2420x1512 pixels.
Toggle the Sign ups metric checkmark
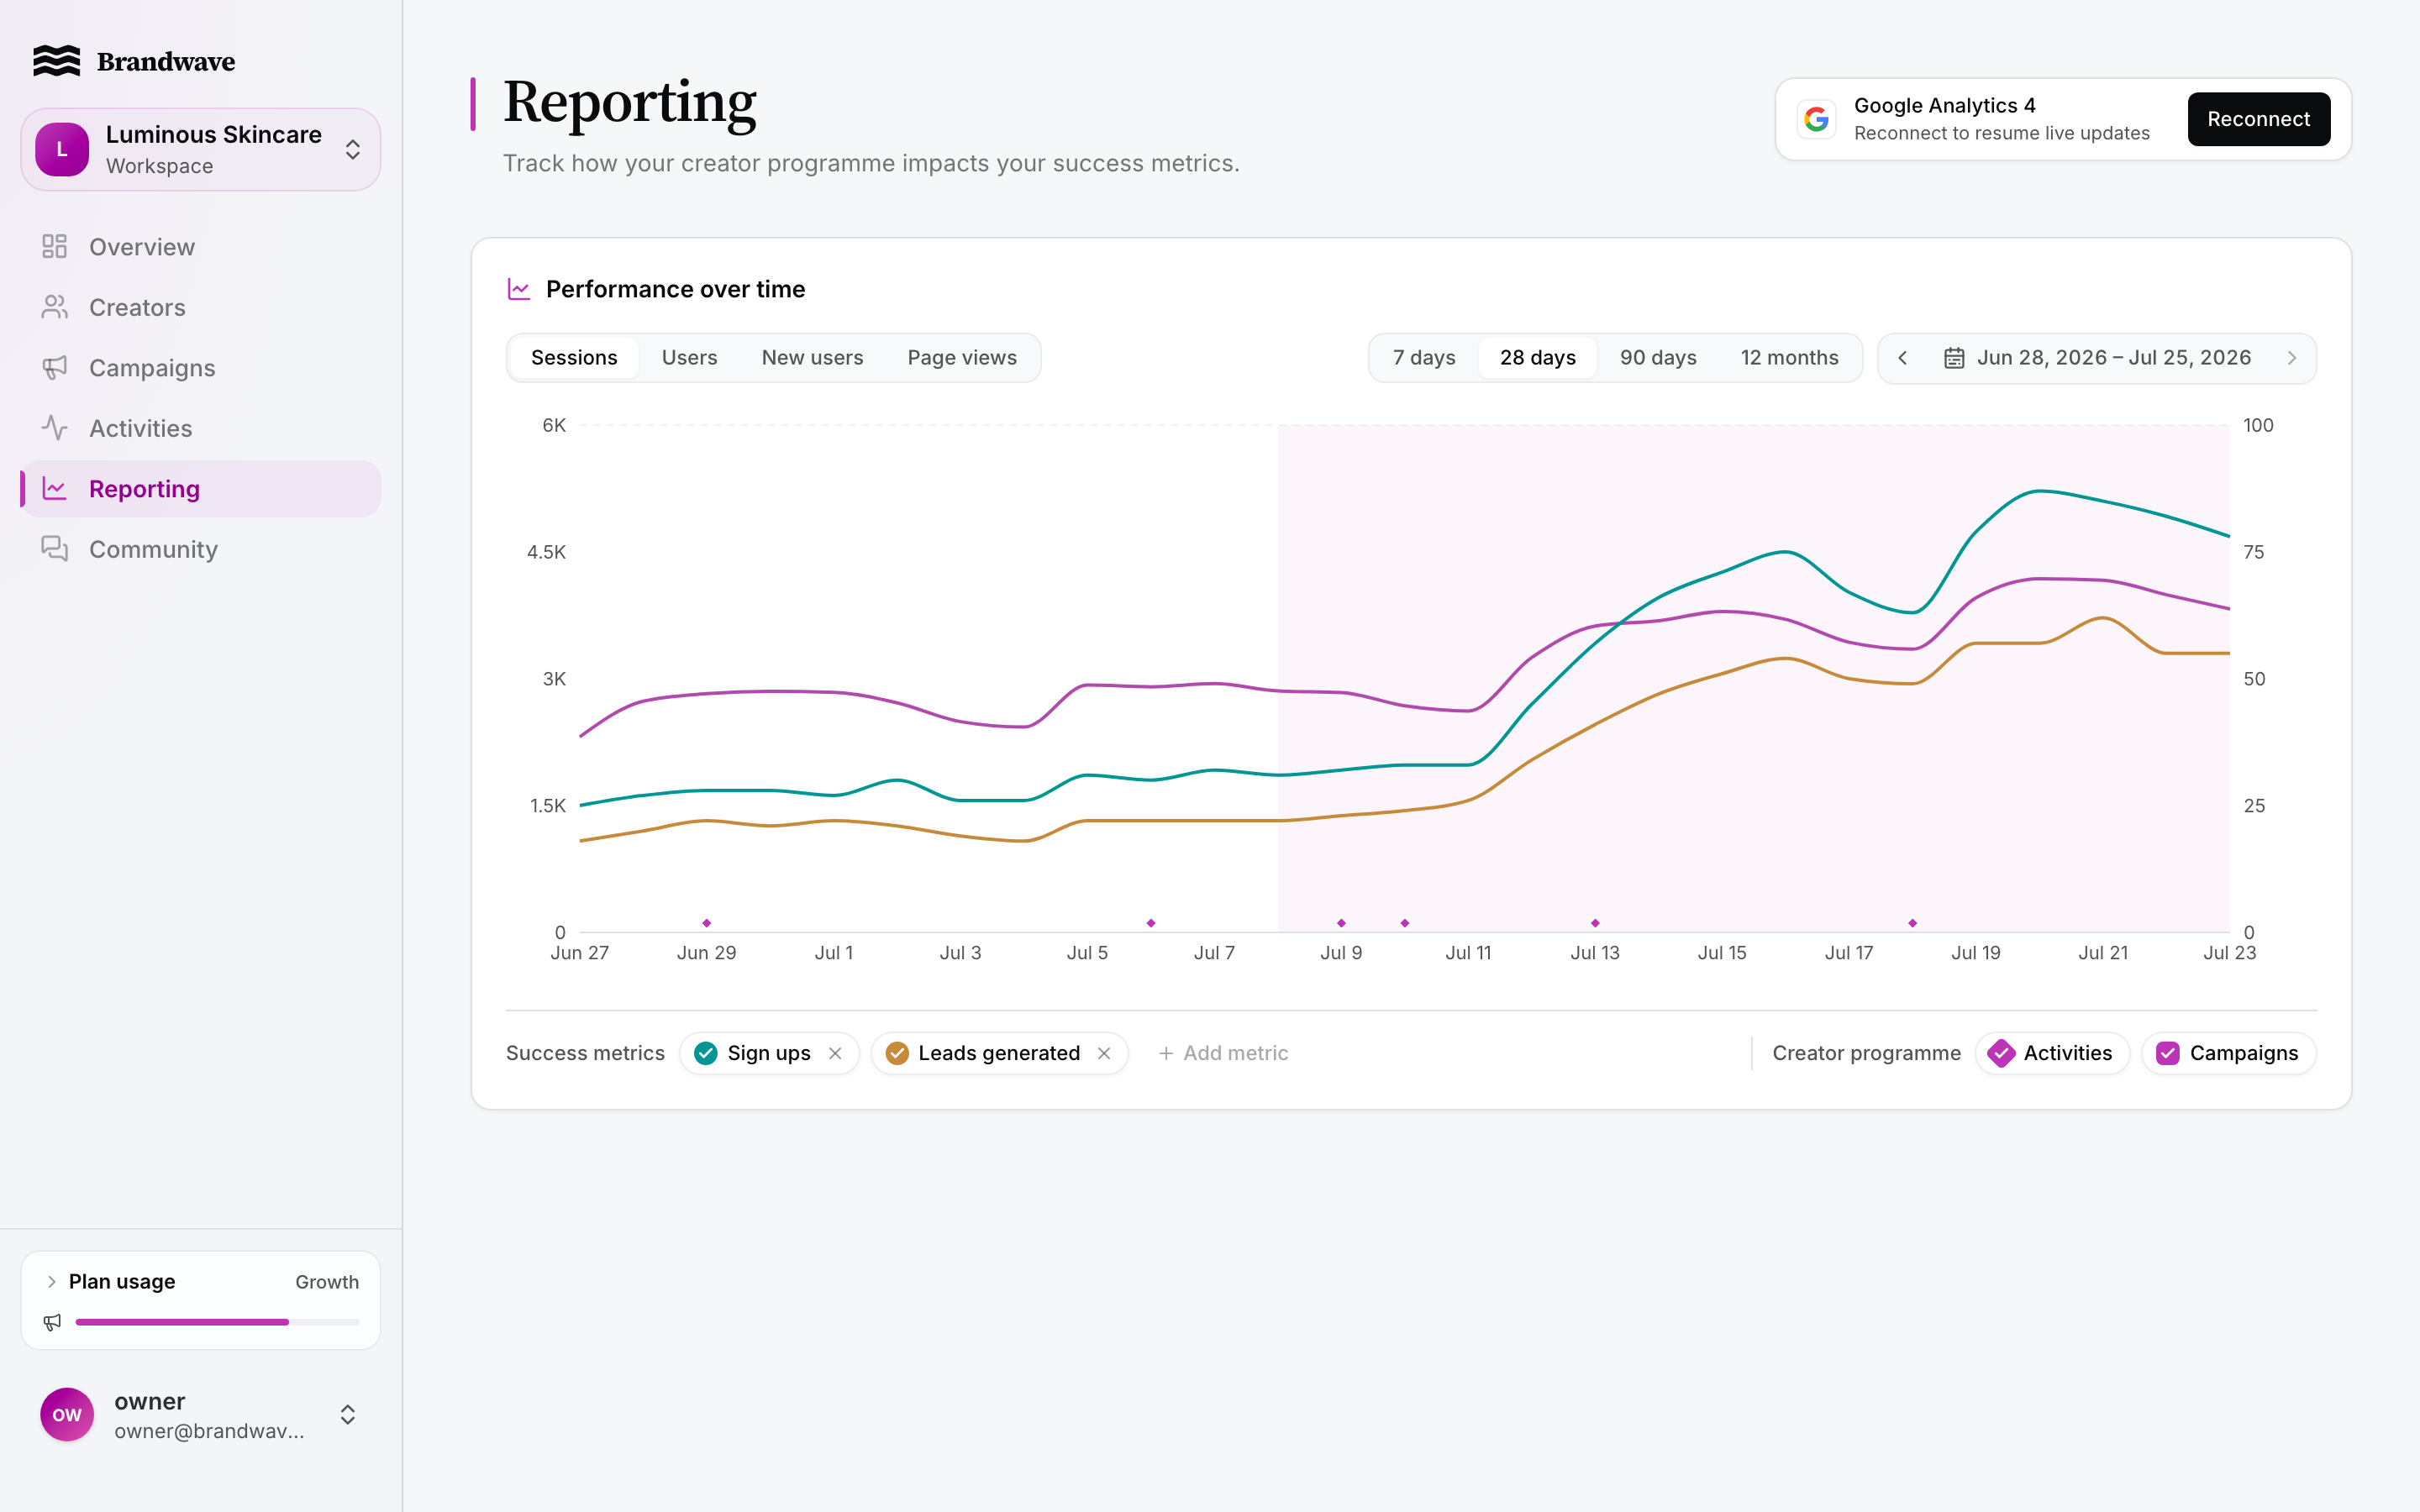706,1053
